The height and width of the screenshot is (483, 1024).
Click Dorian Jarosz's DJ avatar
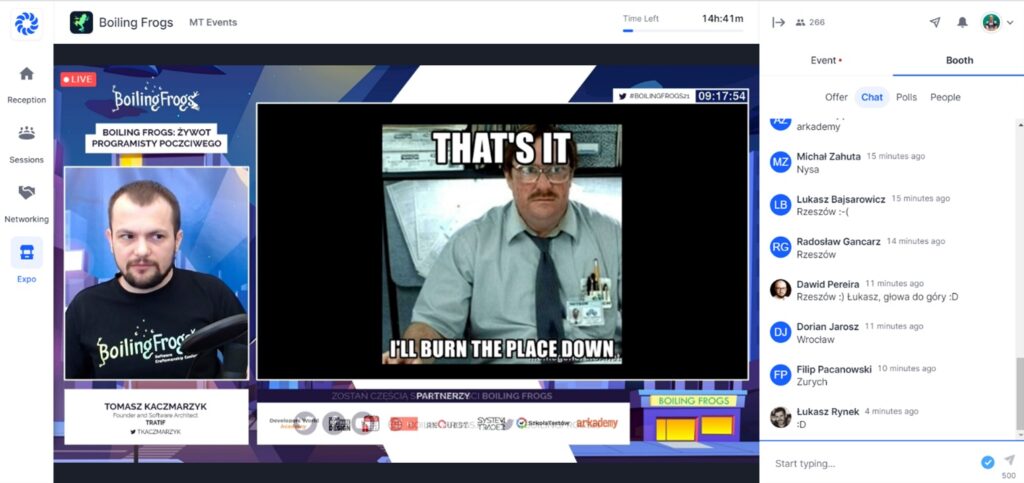pos(780,332)
